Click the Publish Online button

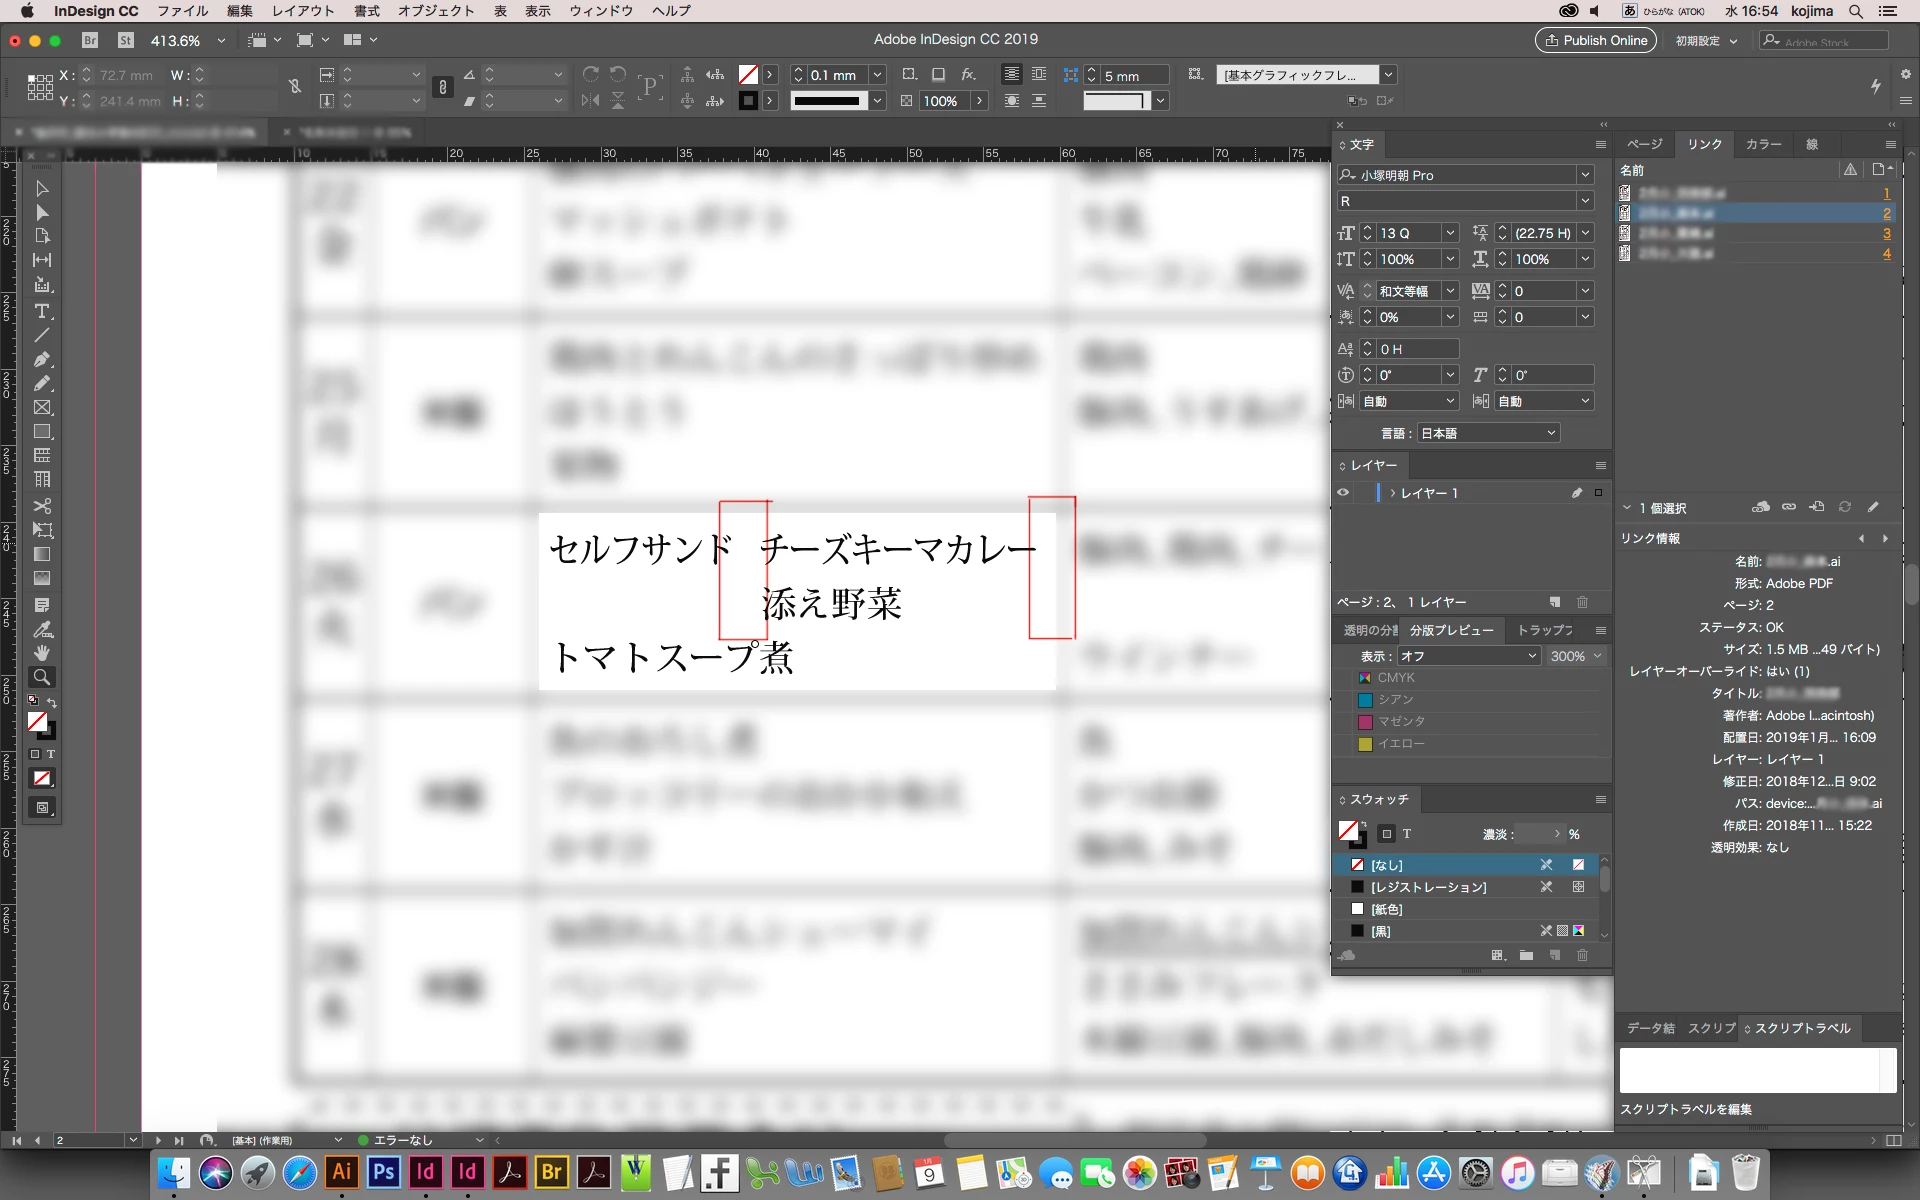pyautogui.click(x=1596, y=40)
